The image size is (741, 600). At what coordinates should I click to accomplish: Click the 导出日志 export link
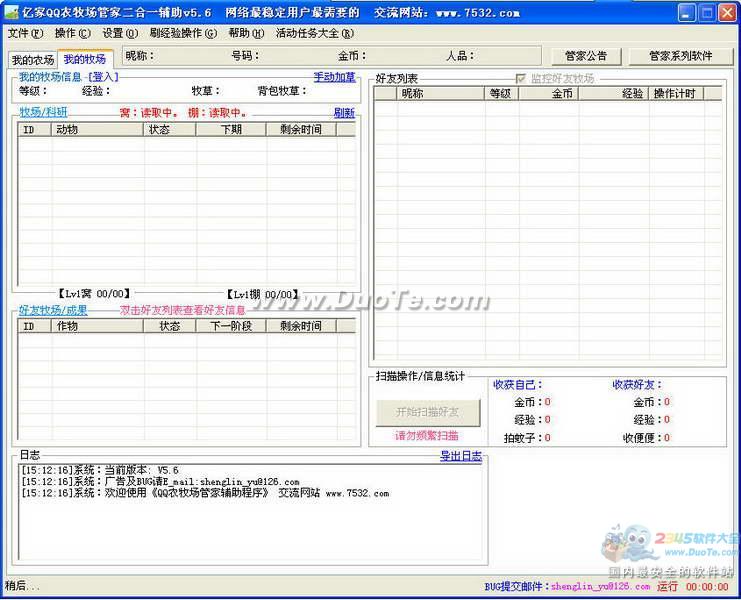[461, 456]
